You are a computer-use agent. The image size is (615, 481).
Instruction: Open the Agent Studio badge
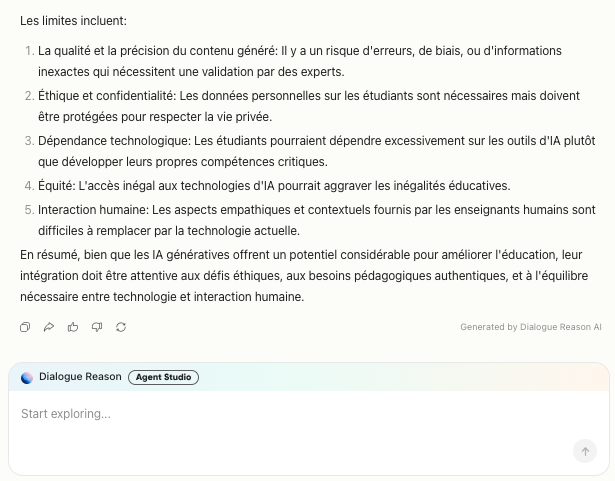pos(164,377)
